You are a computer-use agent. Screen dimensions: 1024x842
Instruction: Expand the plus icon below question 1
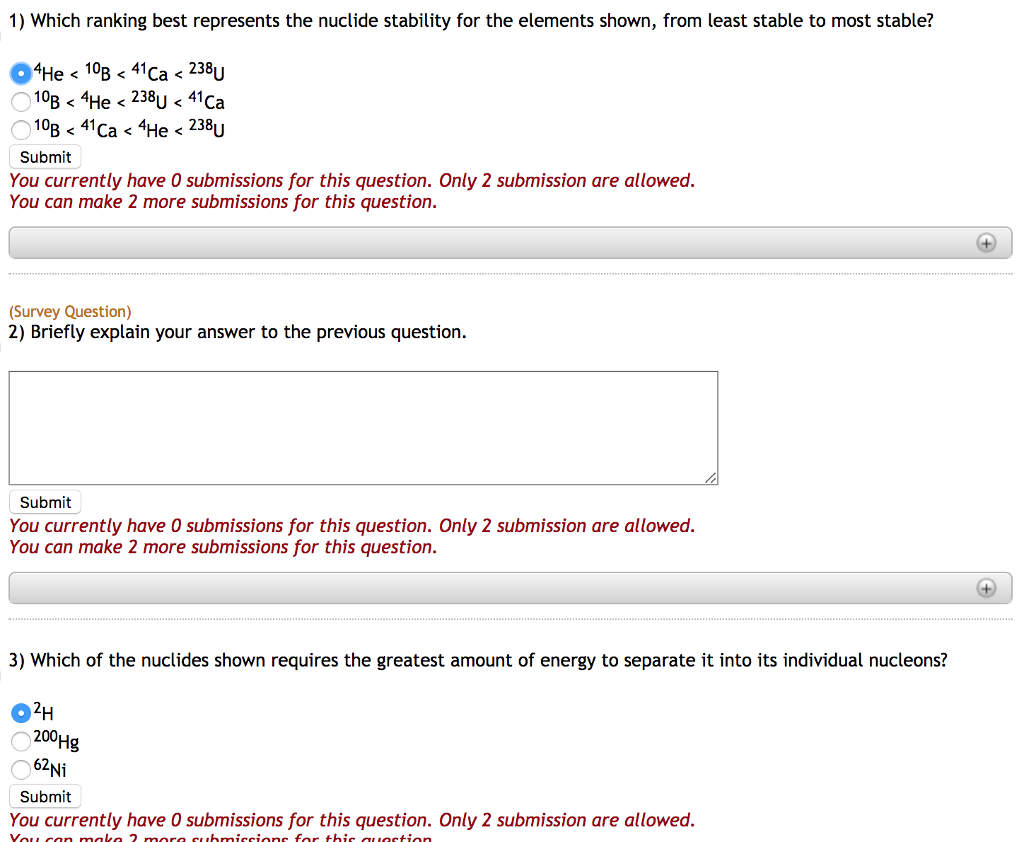(986, 243)
